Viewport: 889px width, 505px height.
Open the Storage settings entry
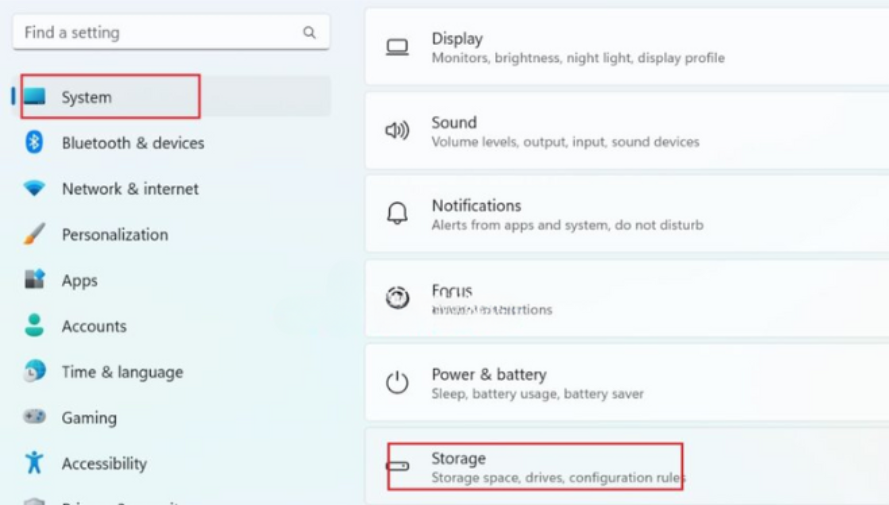627,466
